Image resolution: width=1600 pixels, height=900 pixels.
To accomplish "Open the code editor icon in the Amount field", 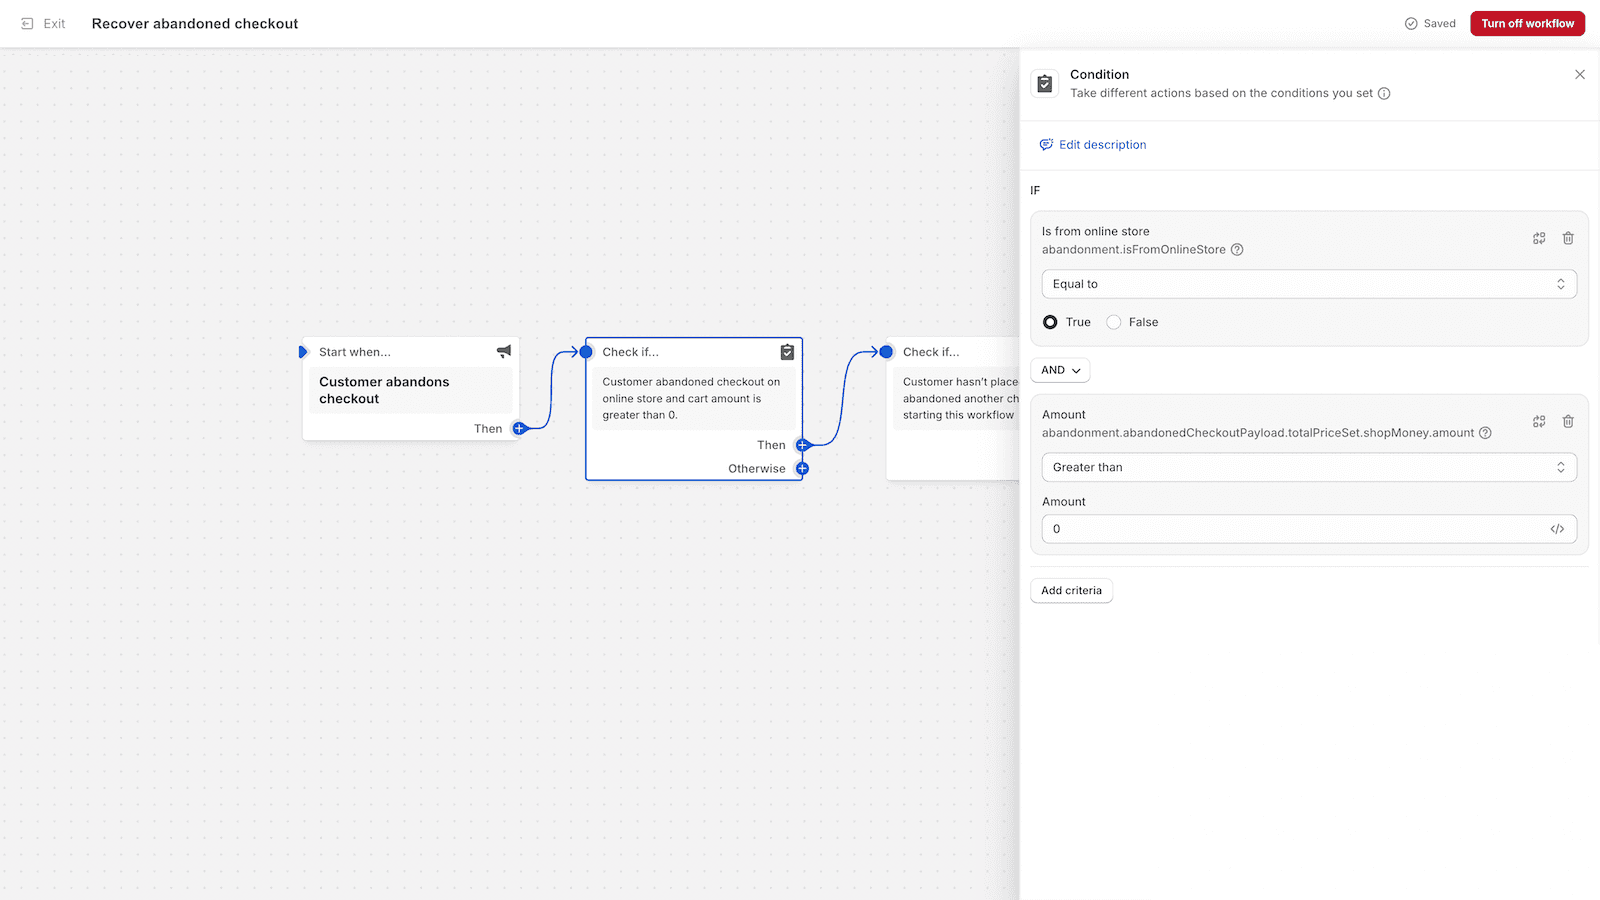I will pyautogui.click(x=1557, y=528).
